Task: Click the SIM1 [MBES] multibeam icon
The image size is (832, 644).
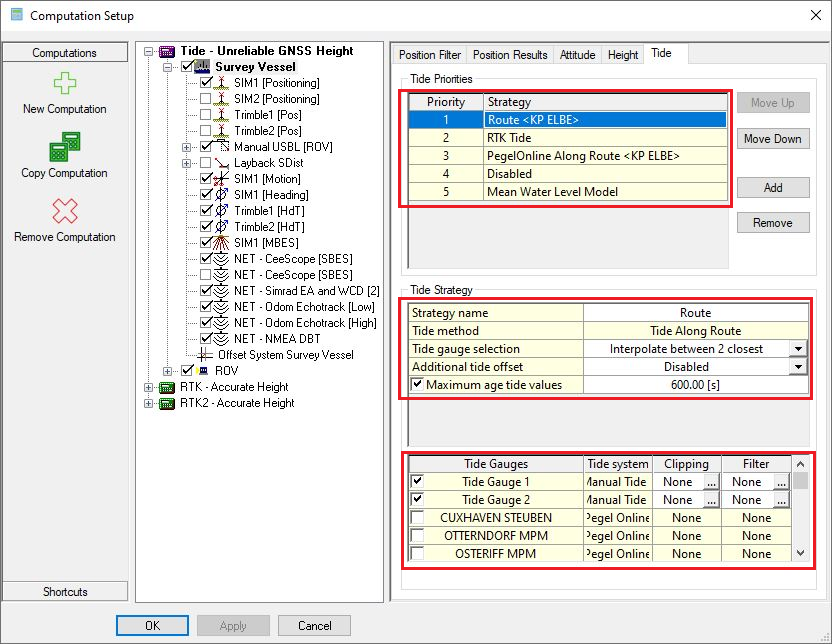Action: point(222,243)
